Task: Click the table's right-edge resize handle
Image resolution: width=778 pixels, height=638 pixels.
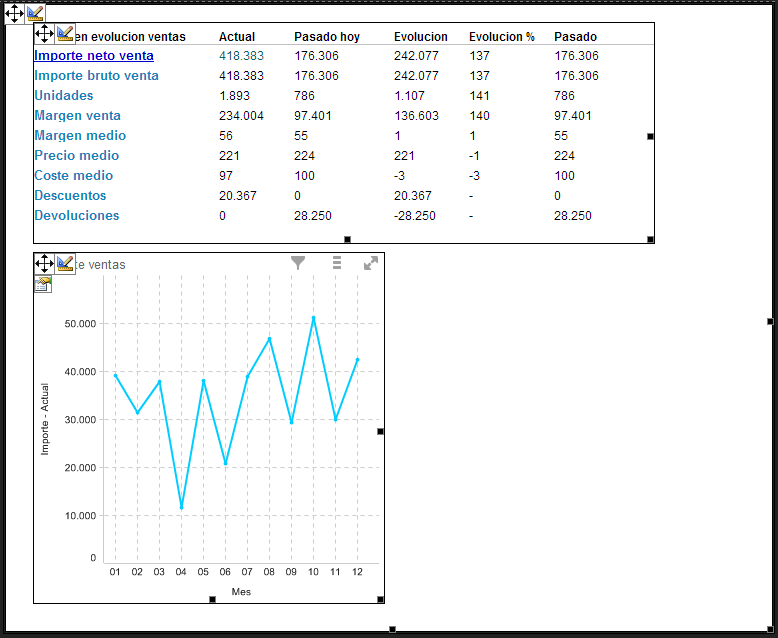Action: pyautogui.click(x=651, y=136)
